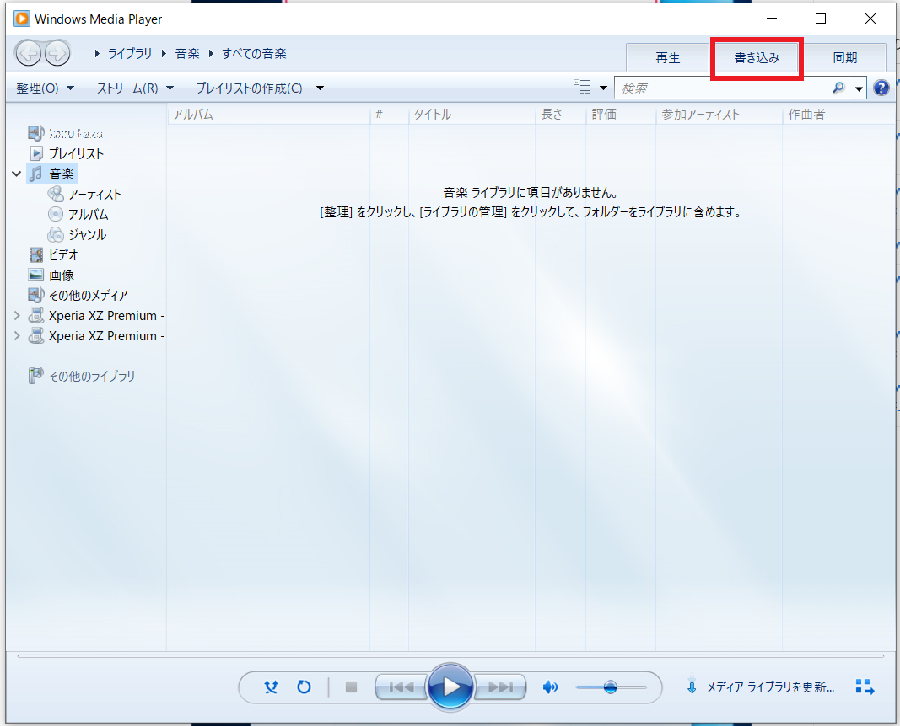Image resolution: width=900 pixels, height=726 pixels.
Task: Click the メディア ライブラリを更新... status text
Action: (x=770, y=686)
